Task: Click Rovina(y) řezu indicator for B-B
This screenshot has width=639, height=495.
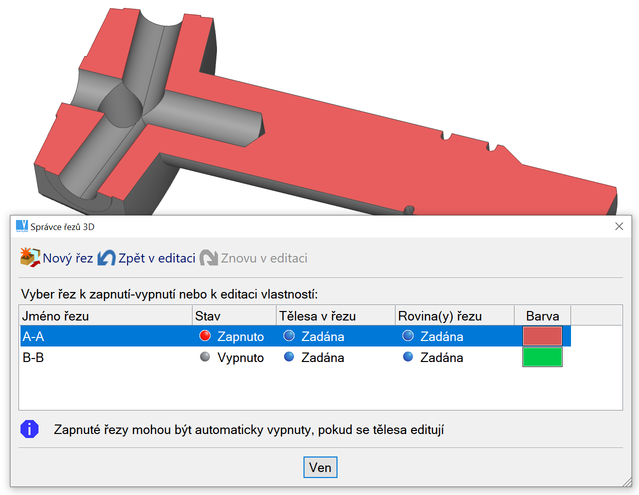Action: click(x=408, y=357)
